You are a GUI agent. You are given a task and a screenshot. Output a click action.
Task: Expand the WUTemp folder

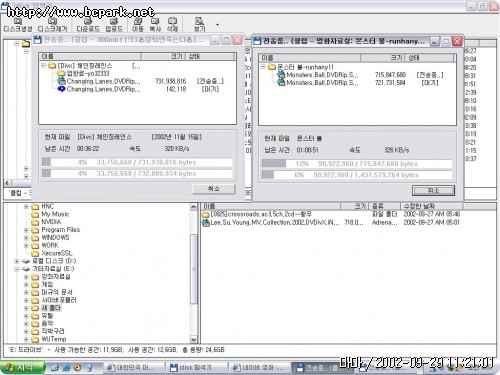click(x=26, y=339)
